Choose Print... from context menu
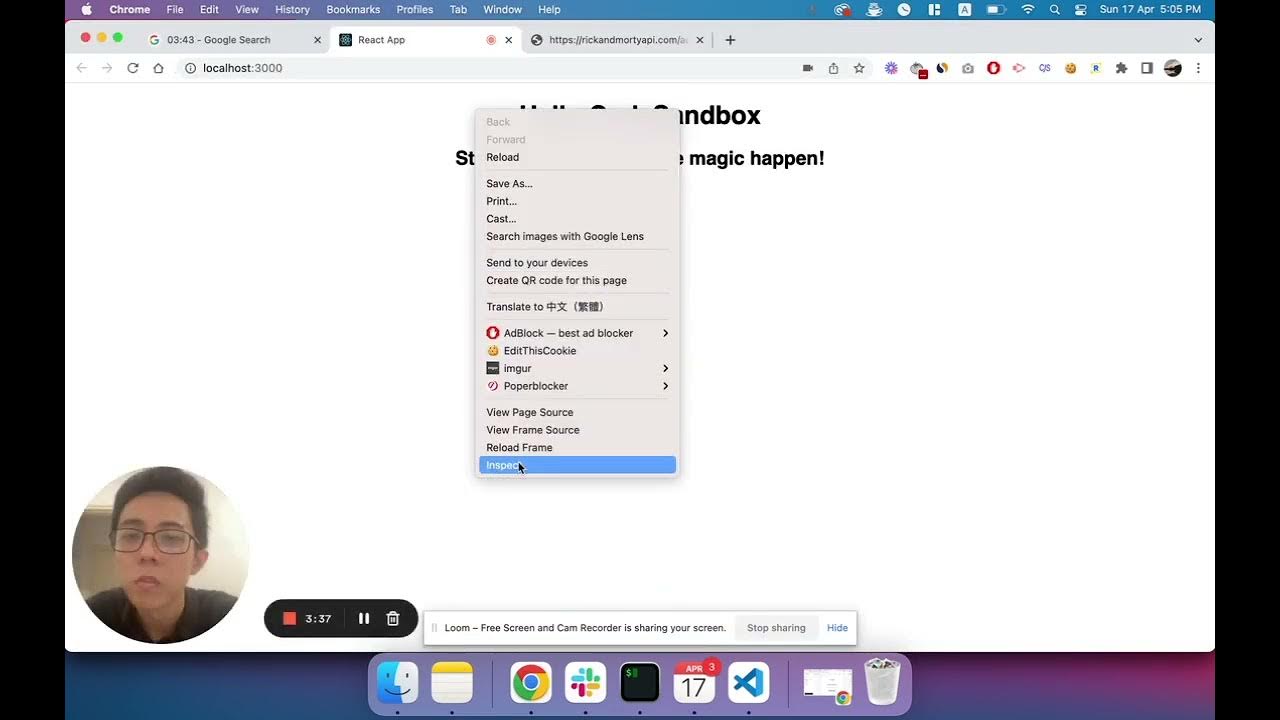The width and height of the screenshot is (1280, 720). coord(577,201)
